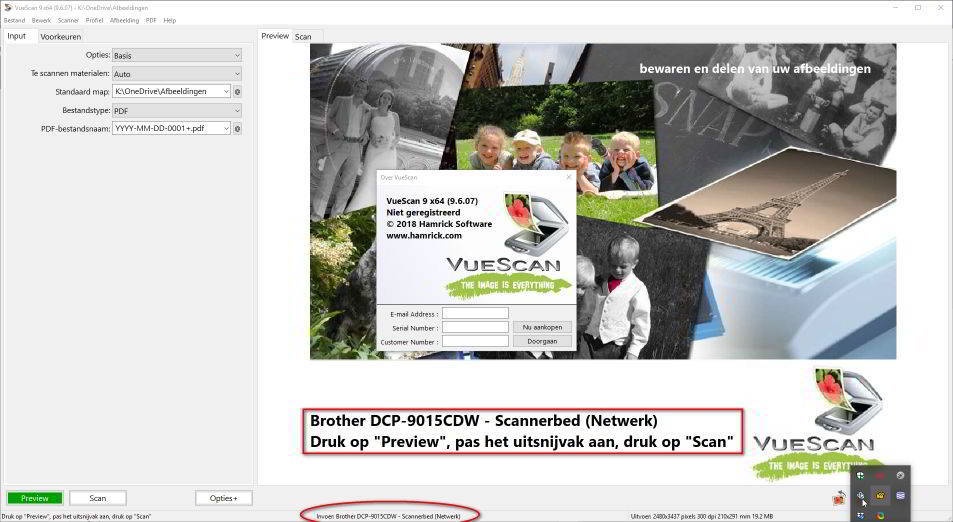953x522 pixels.
Task: Switch to the Input tab
Action: click(16, 36)
